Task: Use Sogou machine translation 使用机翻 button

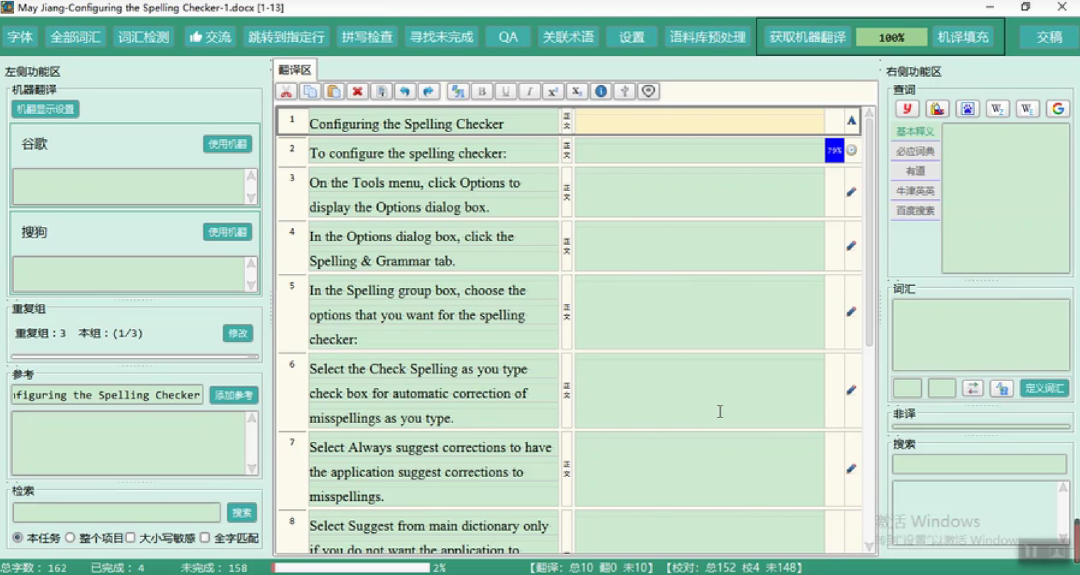Action: [x=227, y=232]
